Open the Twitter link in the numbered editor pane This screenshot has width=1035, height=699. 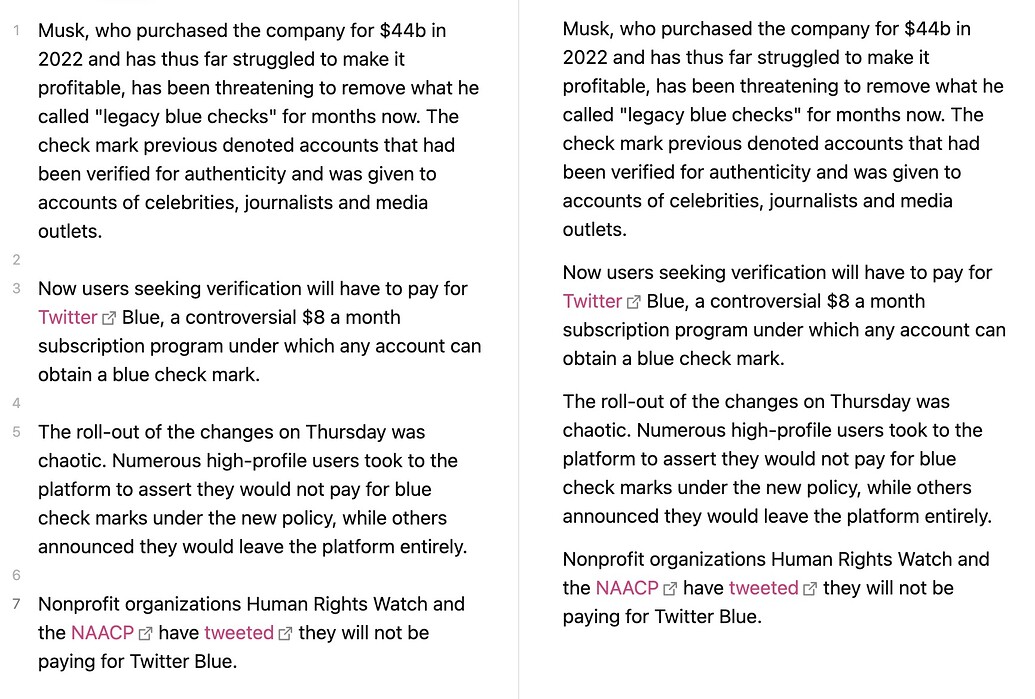click(67, 318)
